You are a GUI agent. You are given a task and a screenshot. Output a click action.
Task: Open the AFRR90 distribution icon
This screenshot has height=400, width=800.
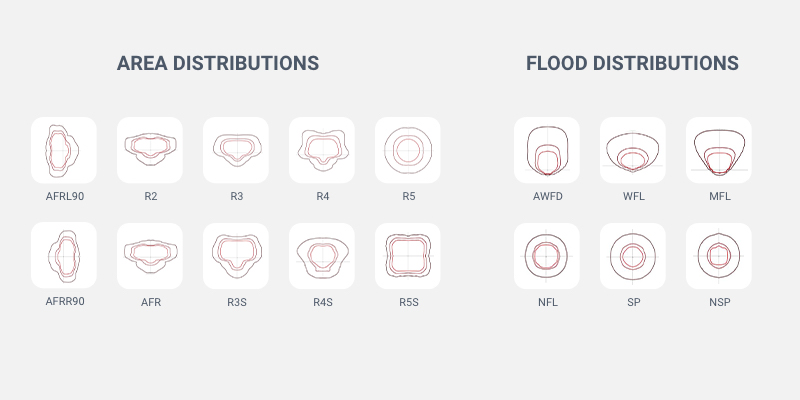click(x=64, y=255)
